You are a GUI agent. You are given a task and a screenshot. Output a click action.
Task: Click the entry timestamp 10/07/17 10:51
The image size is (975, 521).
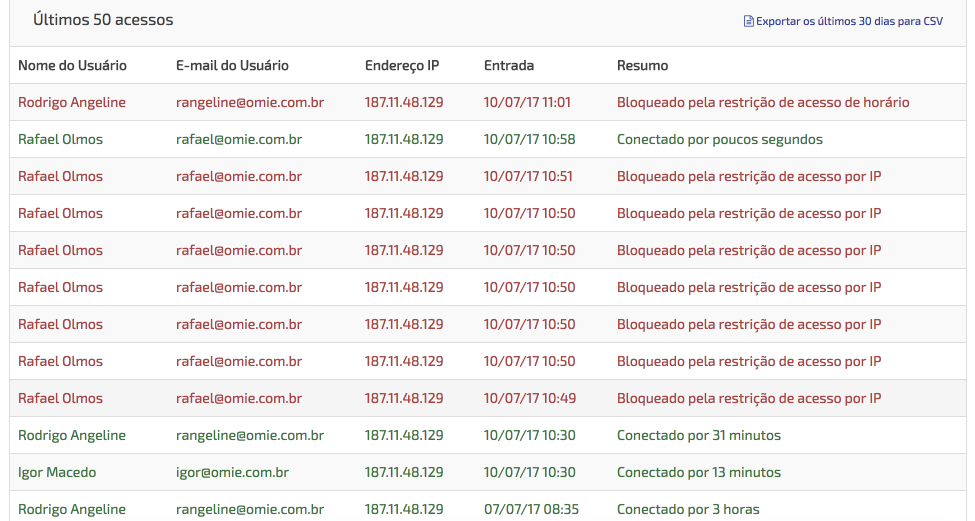pyautogui.click(x=528, y=176)
